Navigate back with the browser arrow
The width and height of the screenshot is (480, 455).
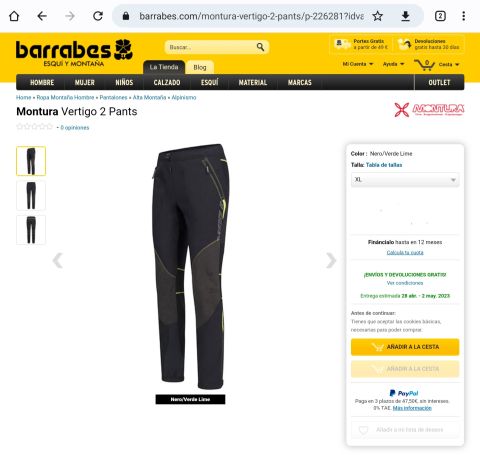[42, 16]
